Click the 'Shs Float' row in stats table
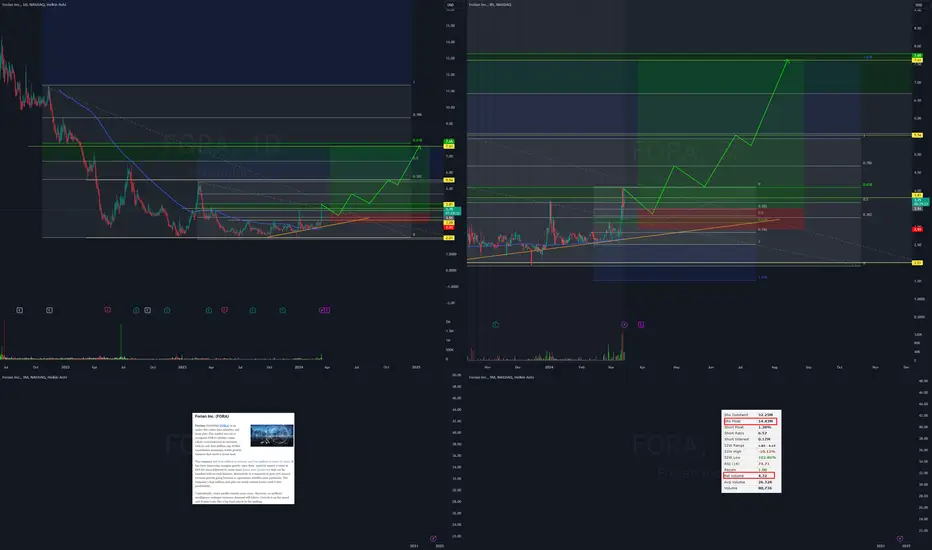 point(751,421)
